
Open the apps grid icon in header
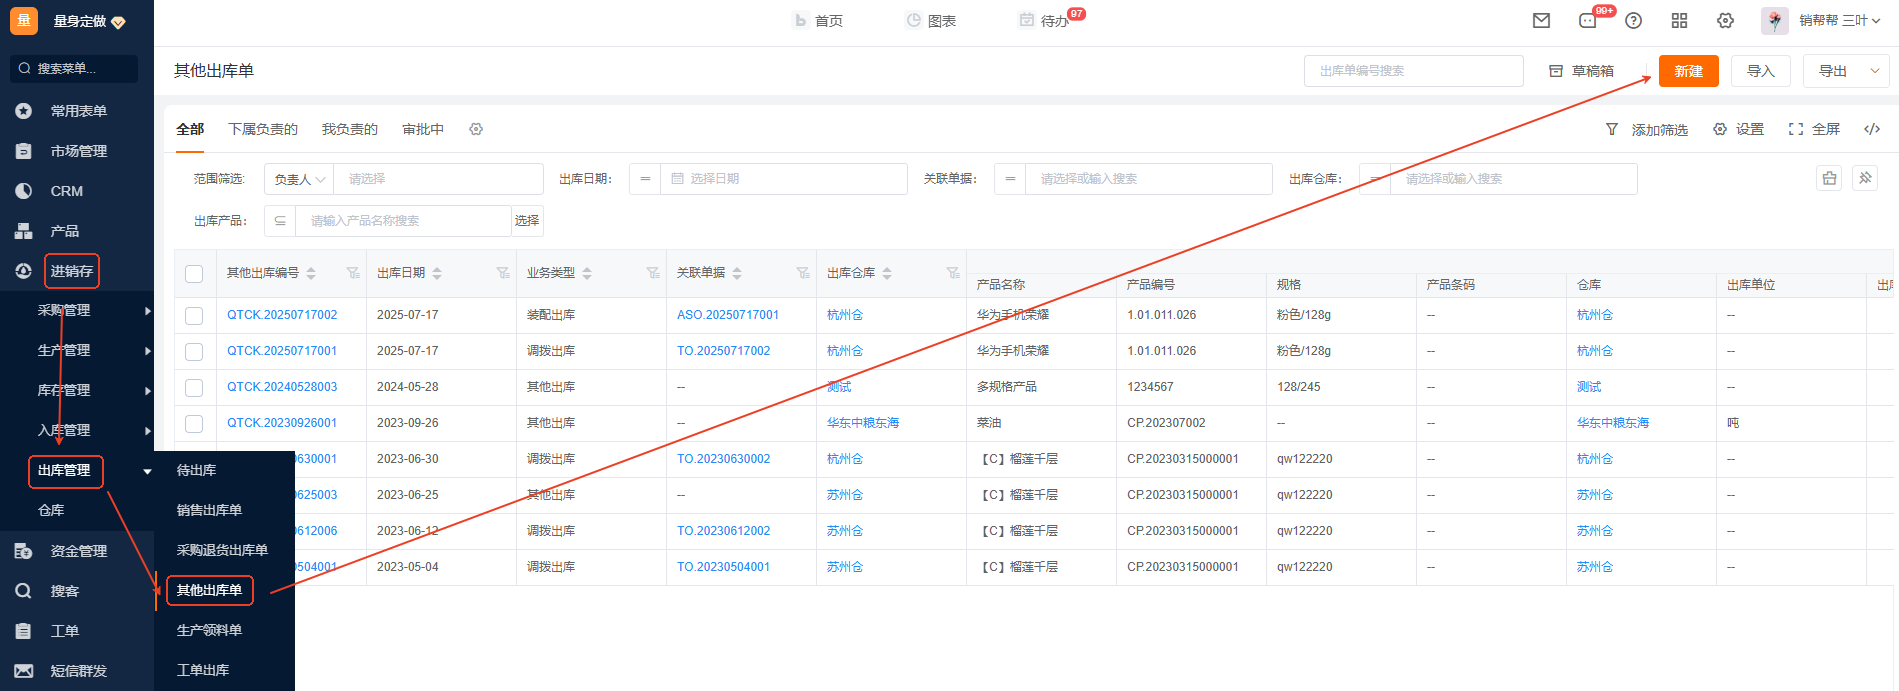1679,21
